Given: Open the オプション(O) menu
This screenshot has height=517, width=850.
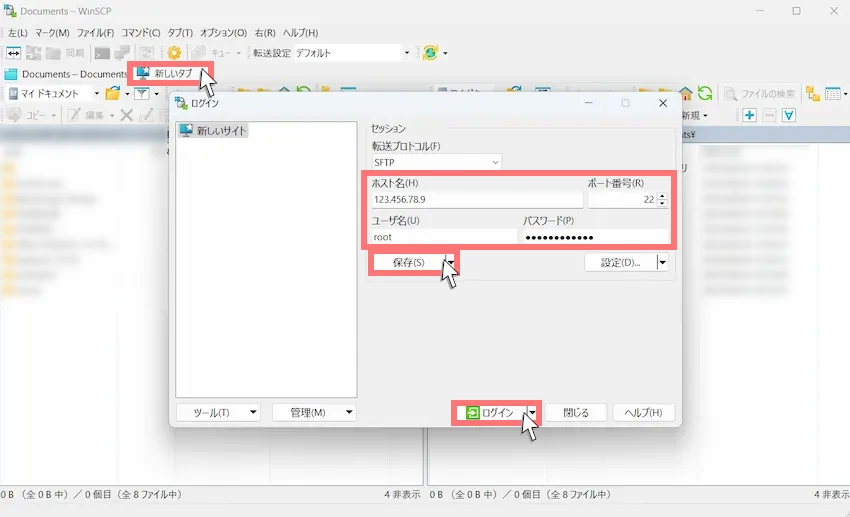Looking at the screenshot, I should (x=223, y=33).
